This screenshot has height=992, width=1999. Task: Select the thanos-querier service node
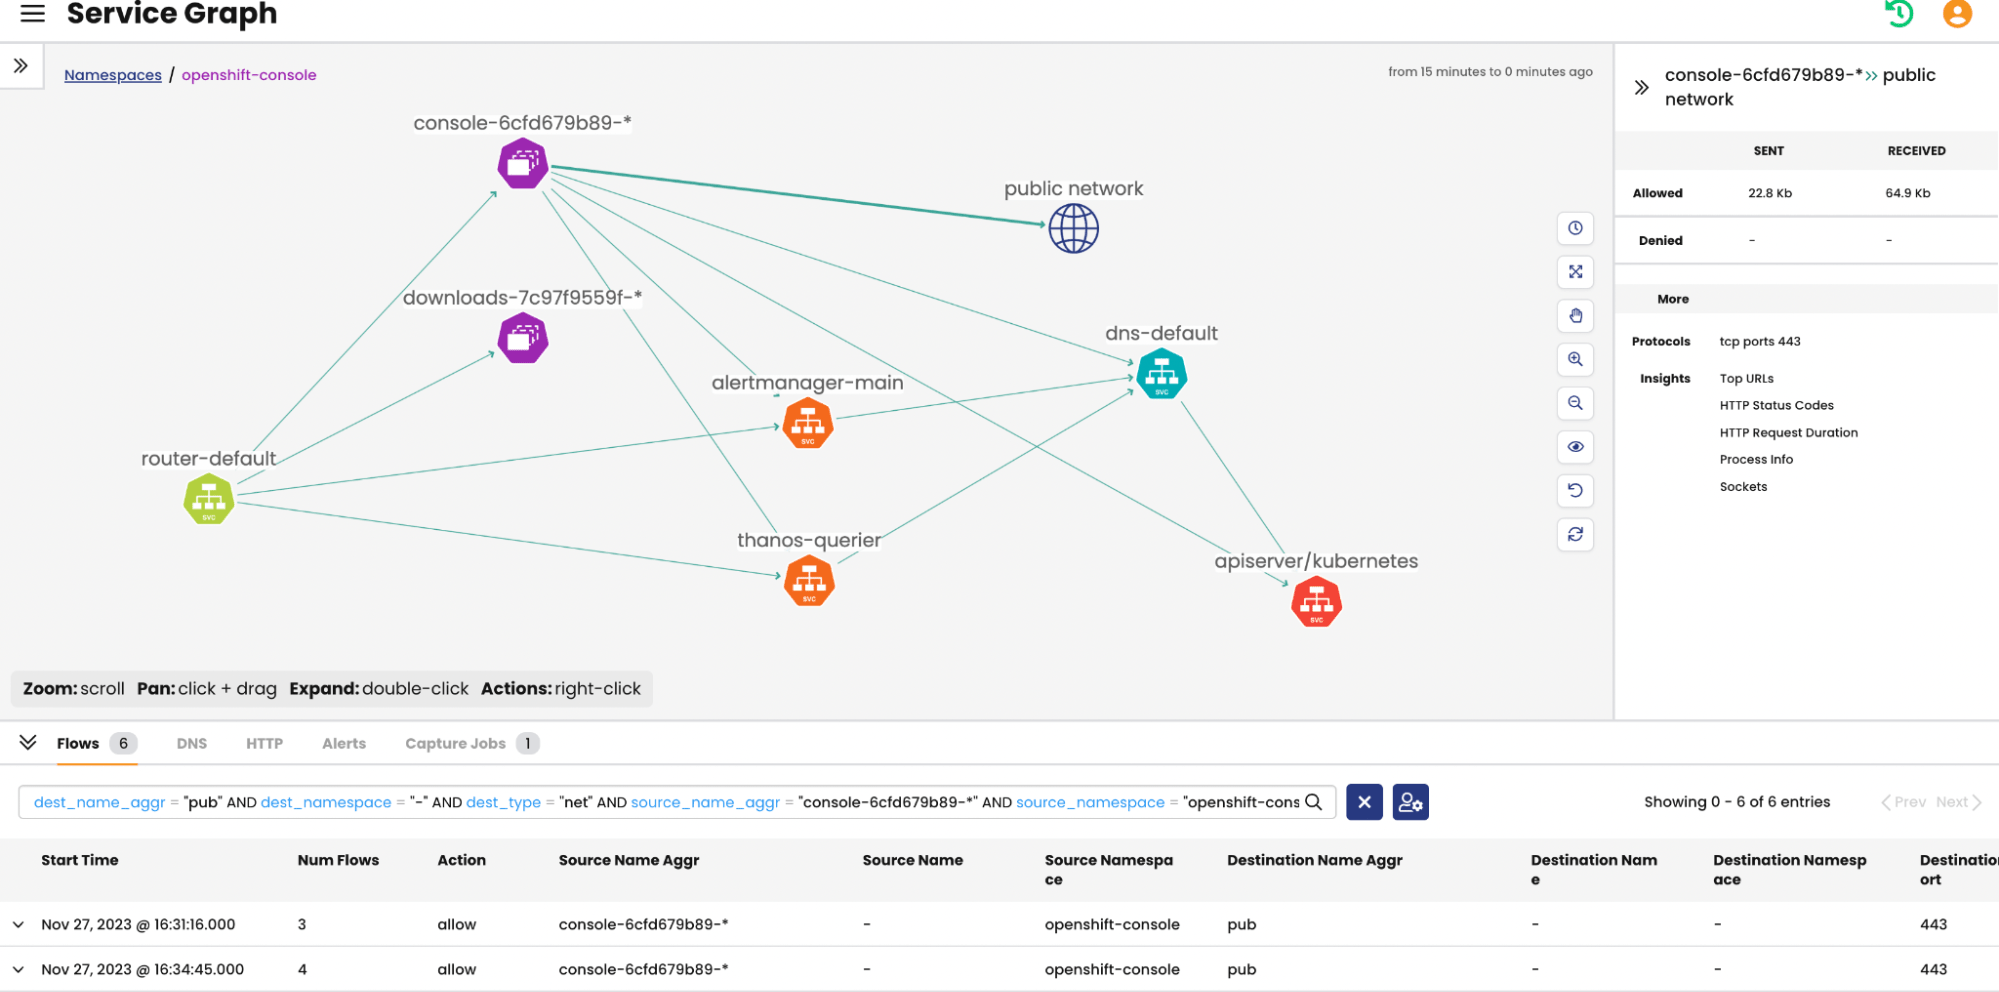point(809,581)
